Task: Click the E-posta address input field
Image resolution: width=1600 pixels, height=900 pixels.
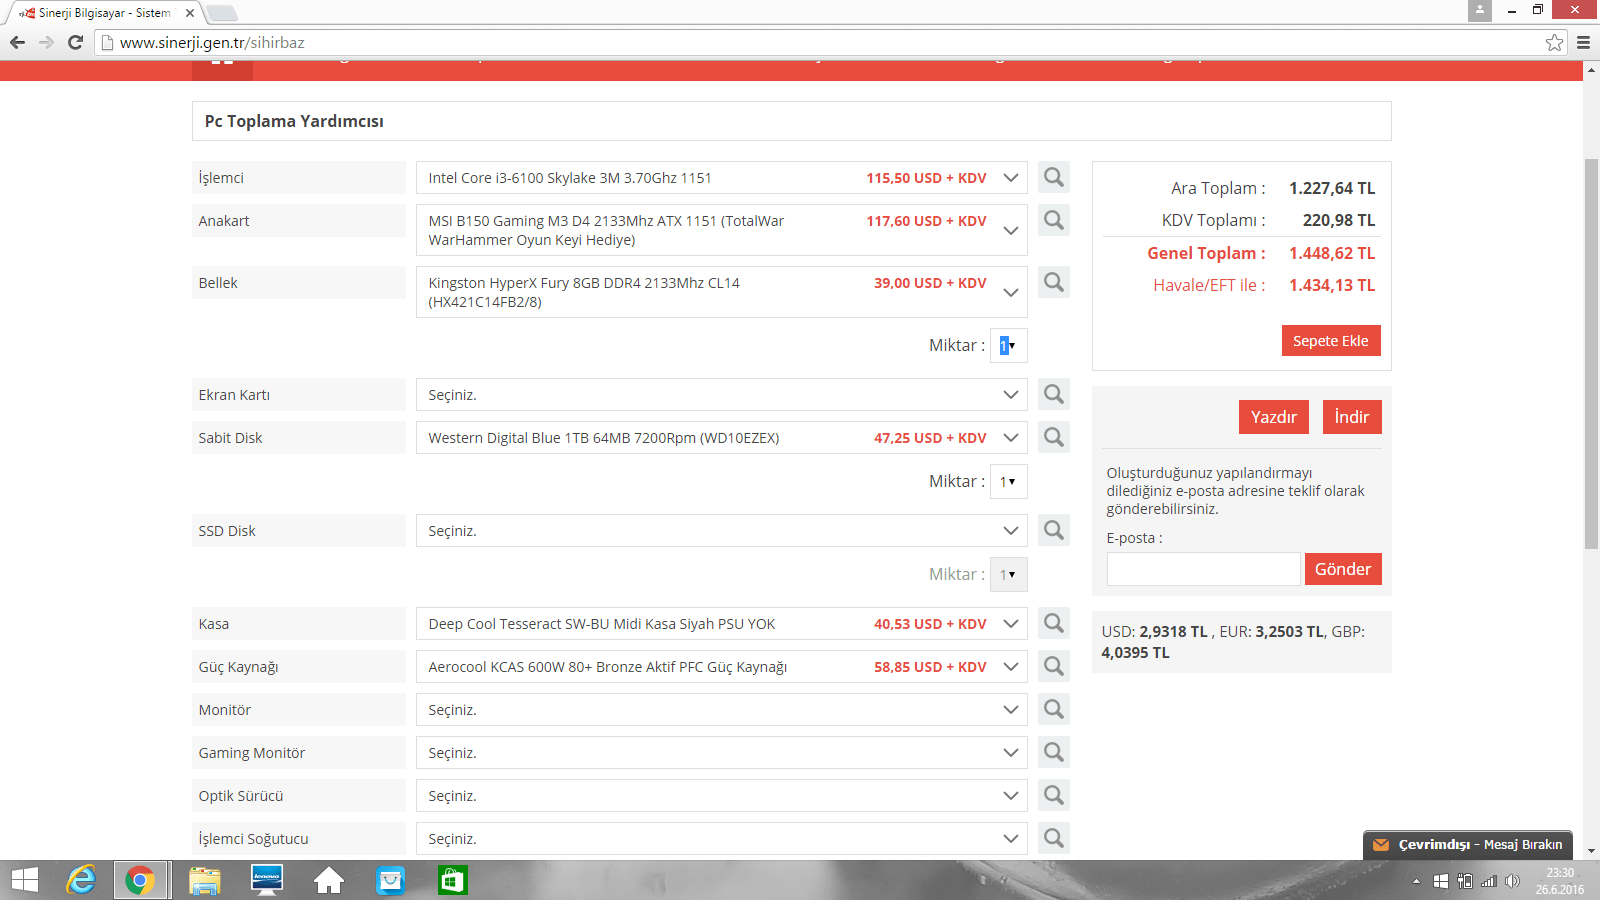Action: pyautogui.click(x=1203, y=569)
